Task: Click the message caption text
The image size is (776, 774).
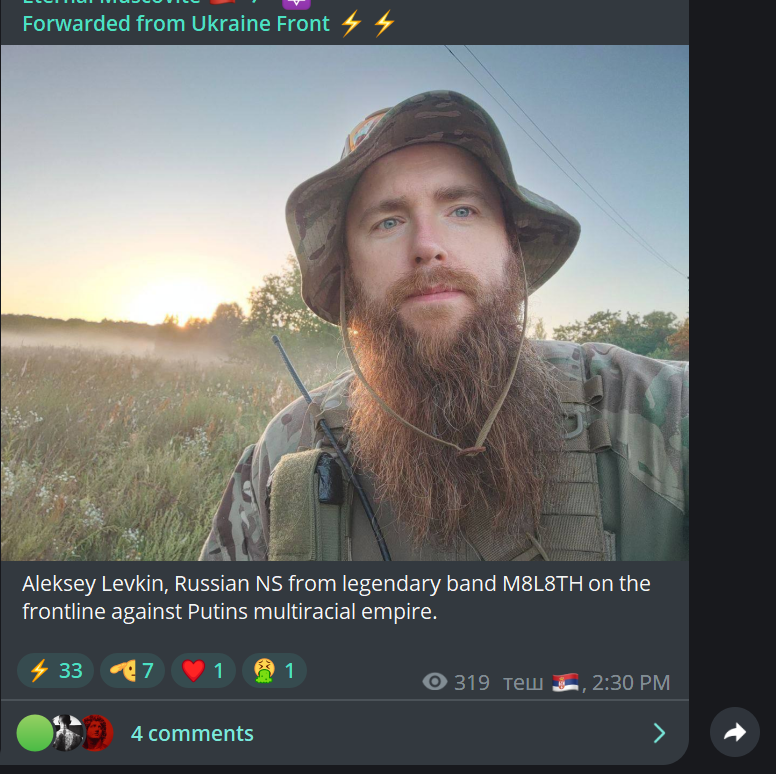Action: (x=336, y=597)
